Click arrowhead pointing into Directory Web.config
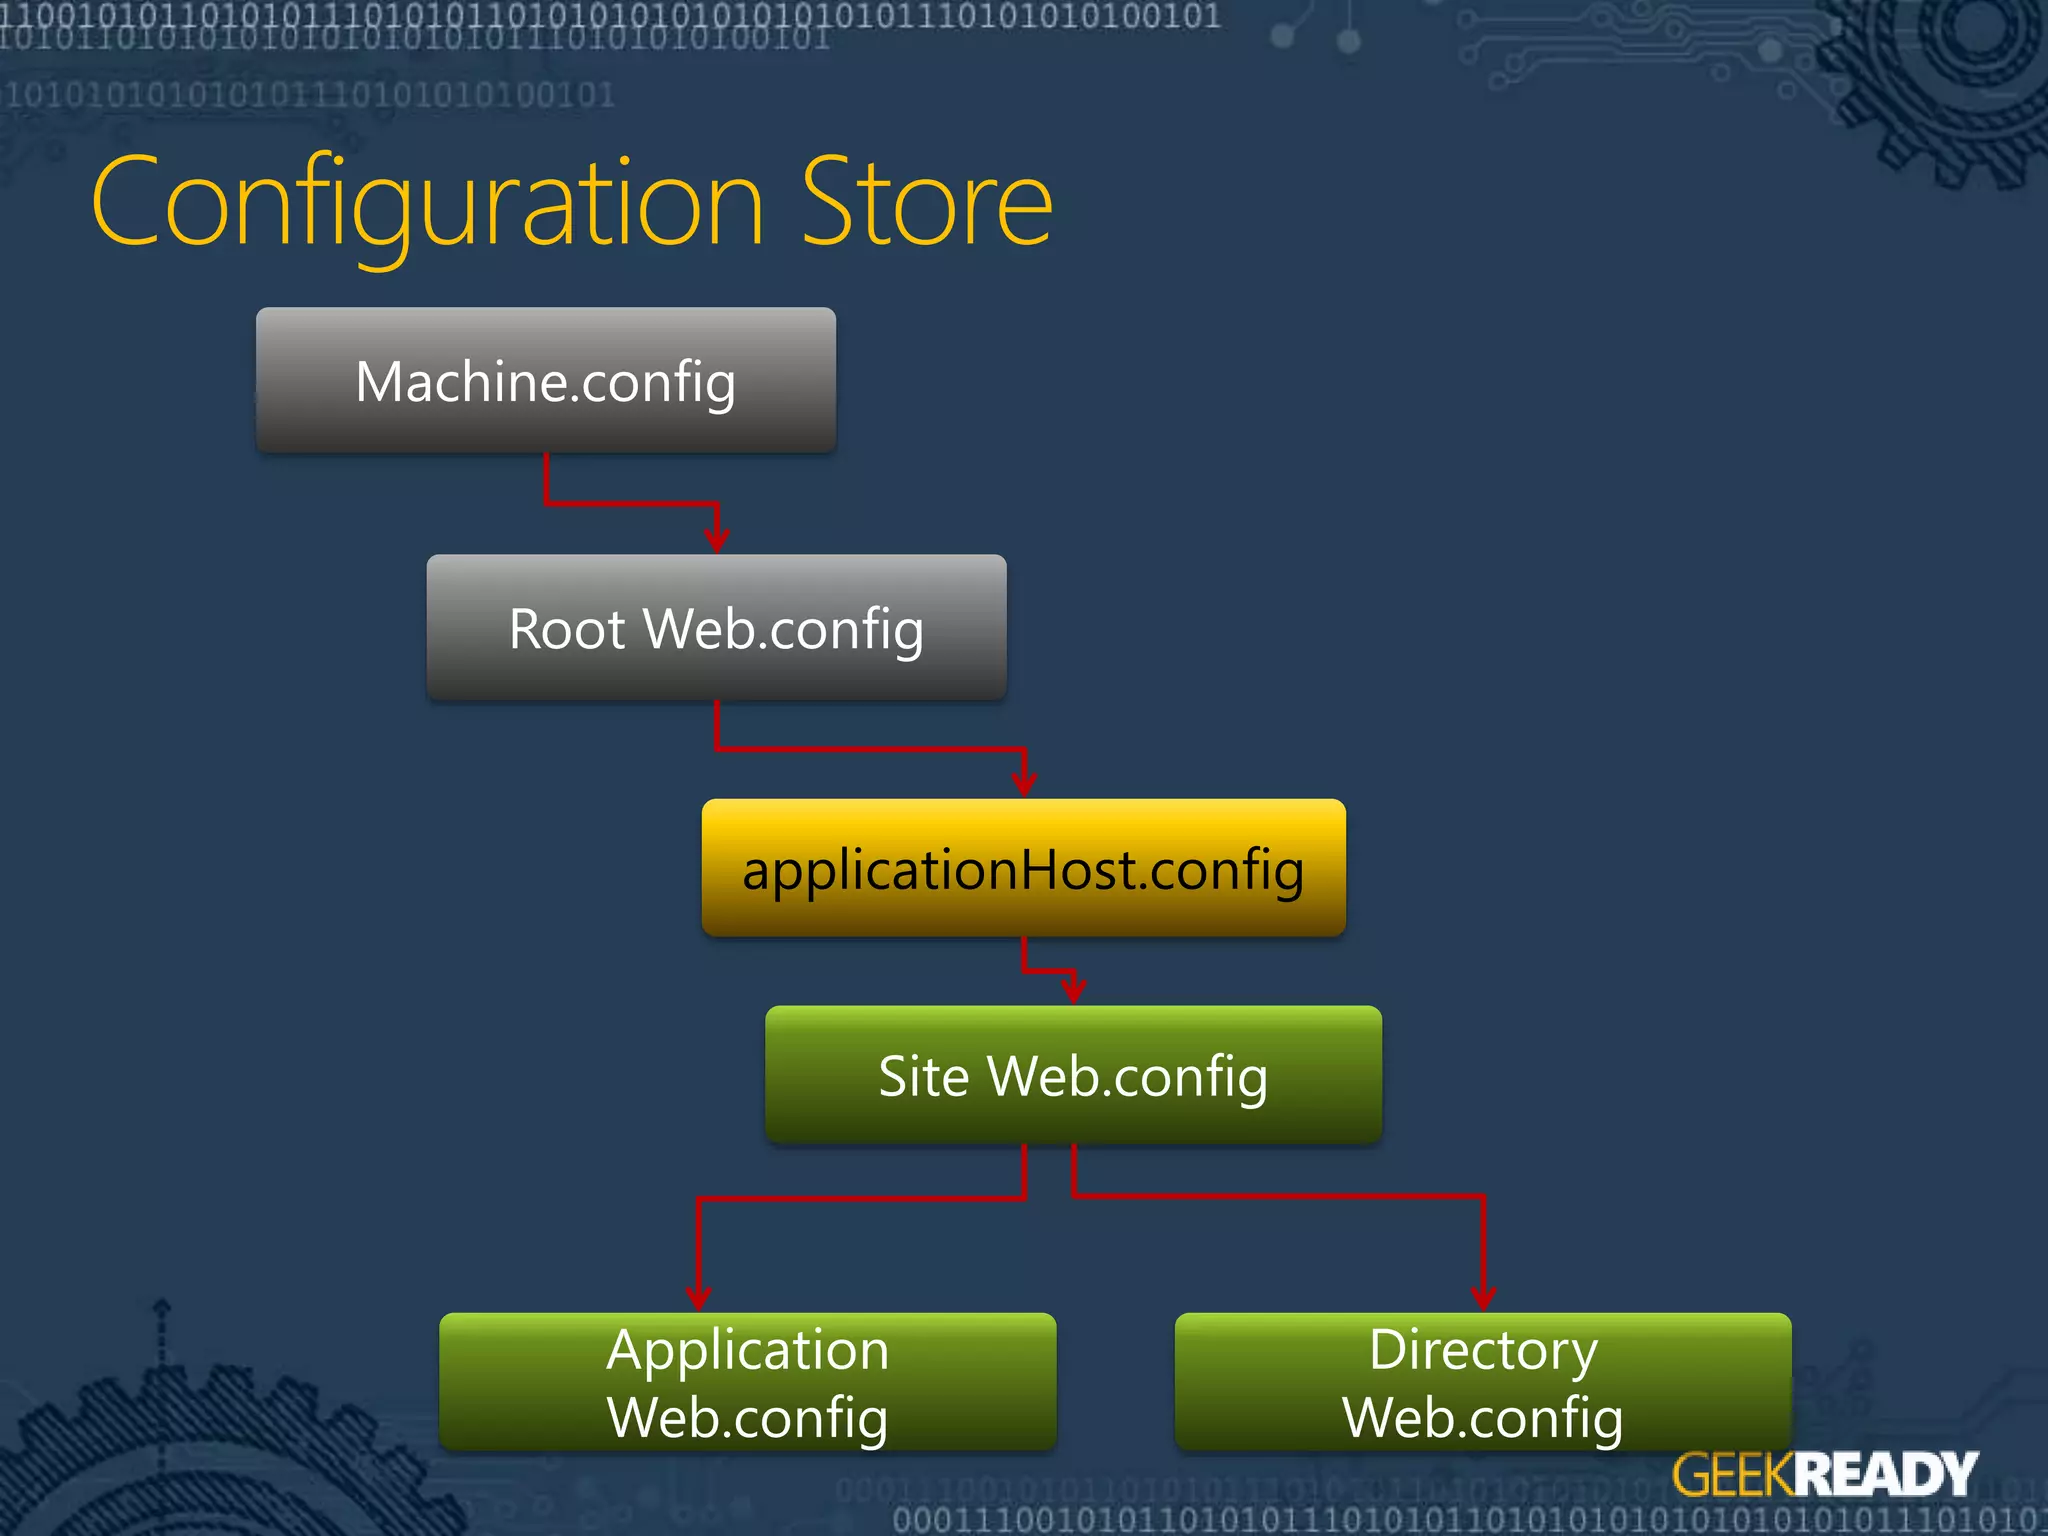 point(1483,1298)
